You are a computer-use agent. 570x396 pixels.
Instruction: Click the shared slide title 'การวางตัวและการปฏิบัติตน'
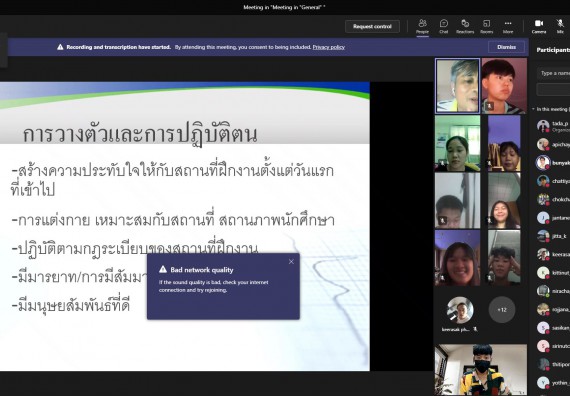coord(140,134)
